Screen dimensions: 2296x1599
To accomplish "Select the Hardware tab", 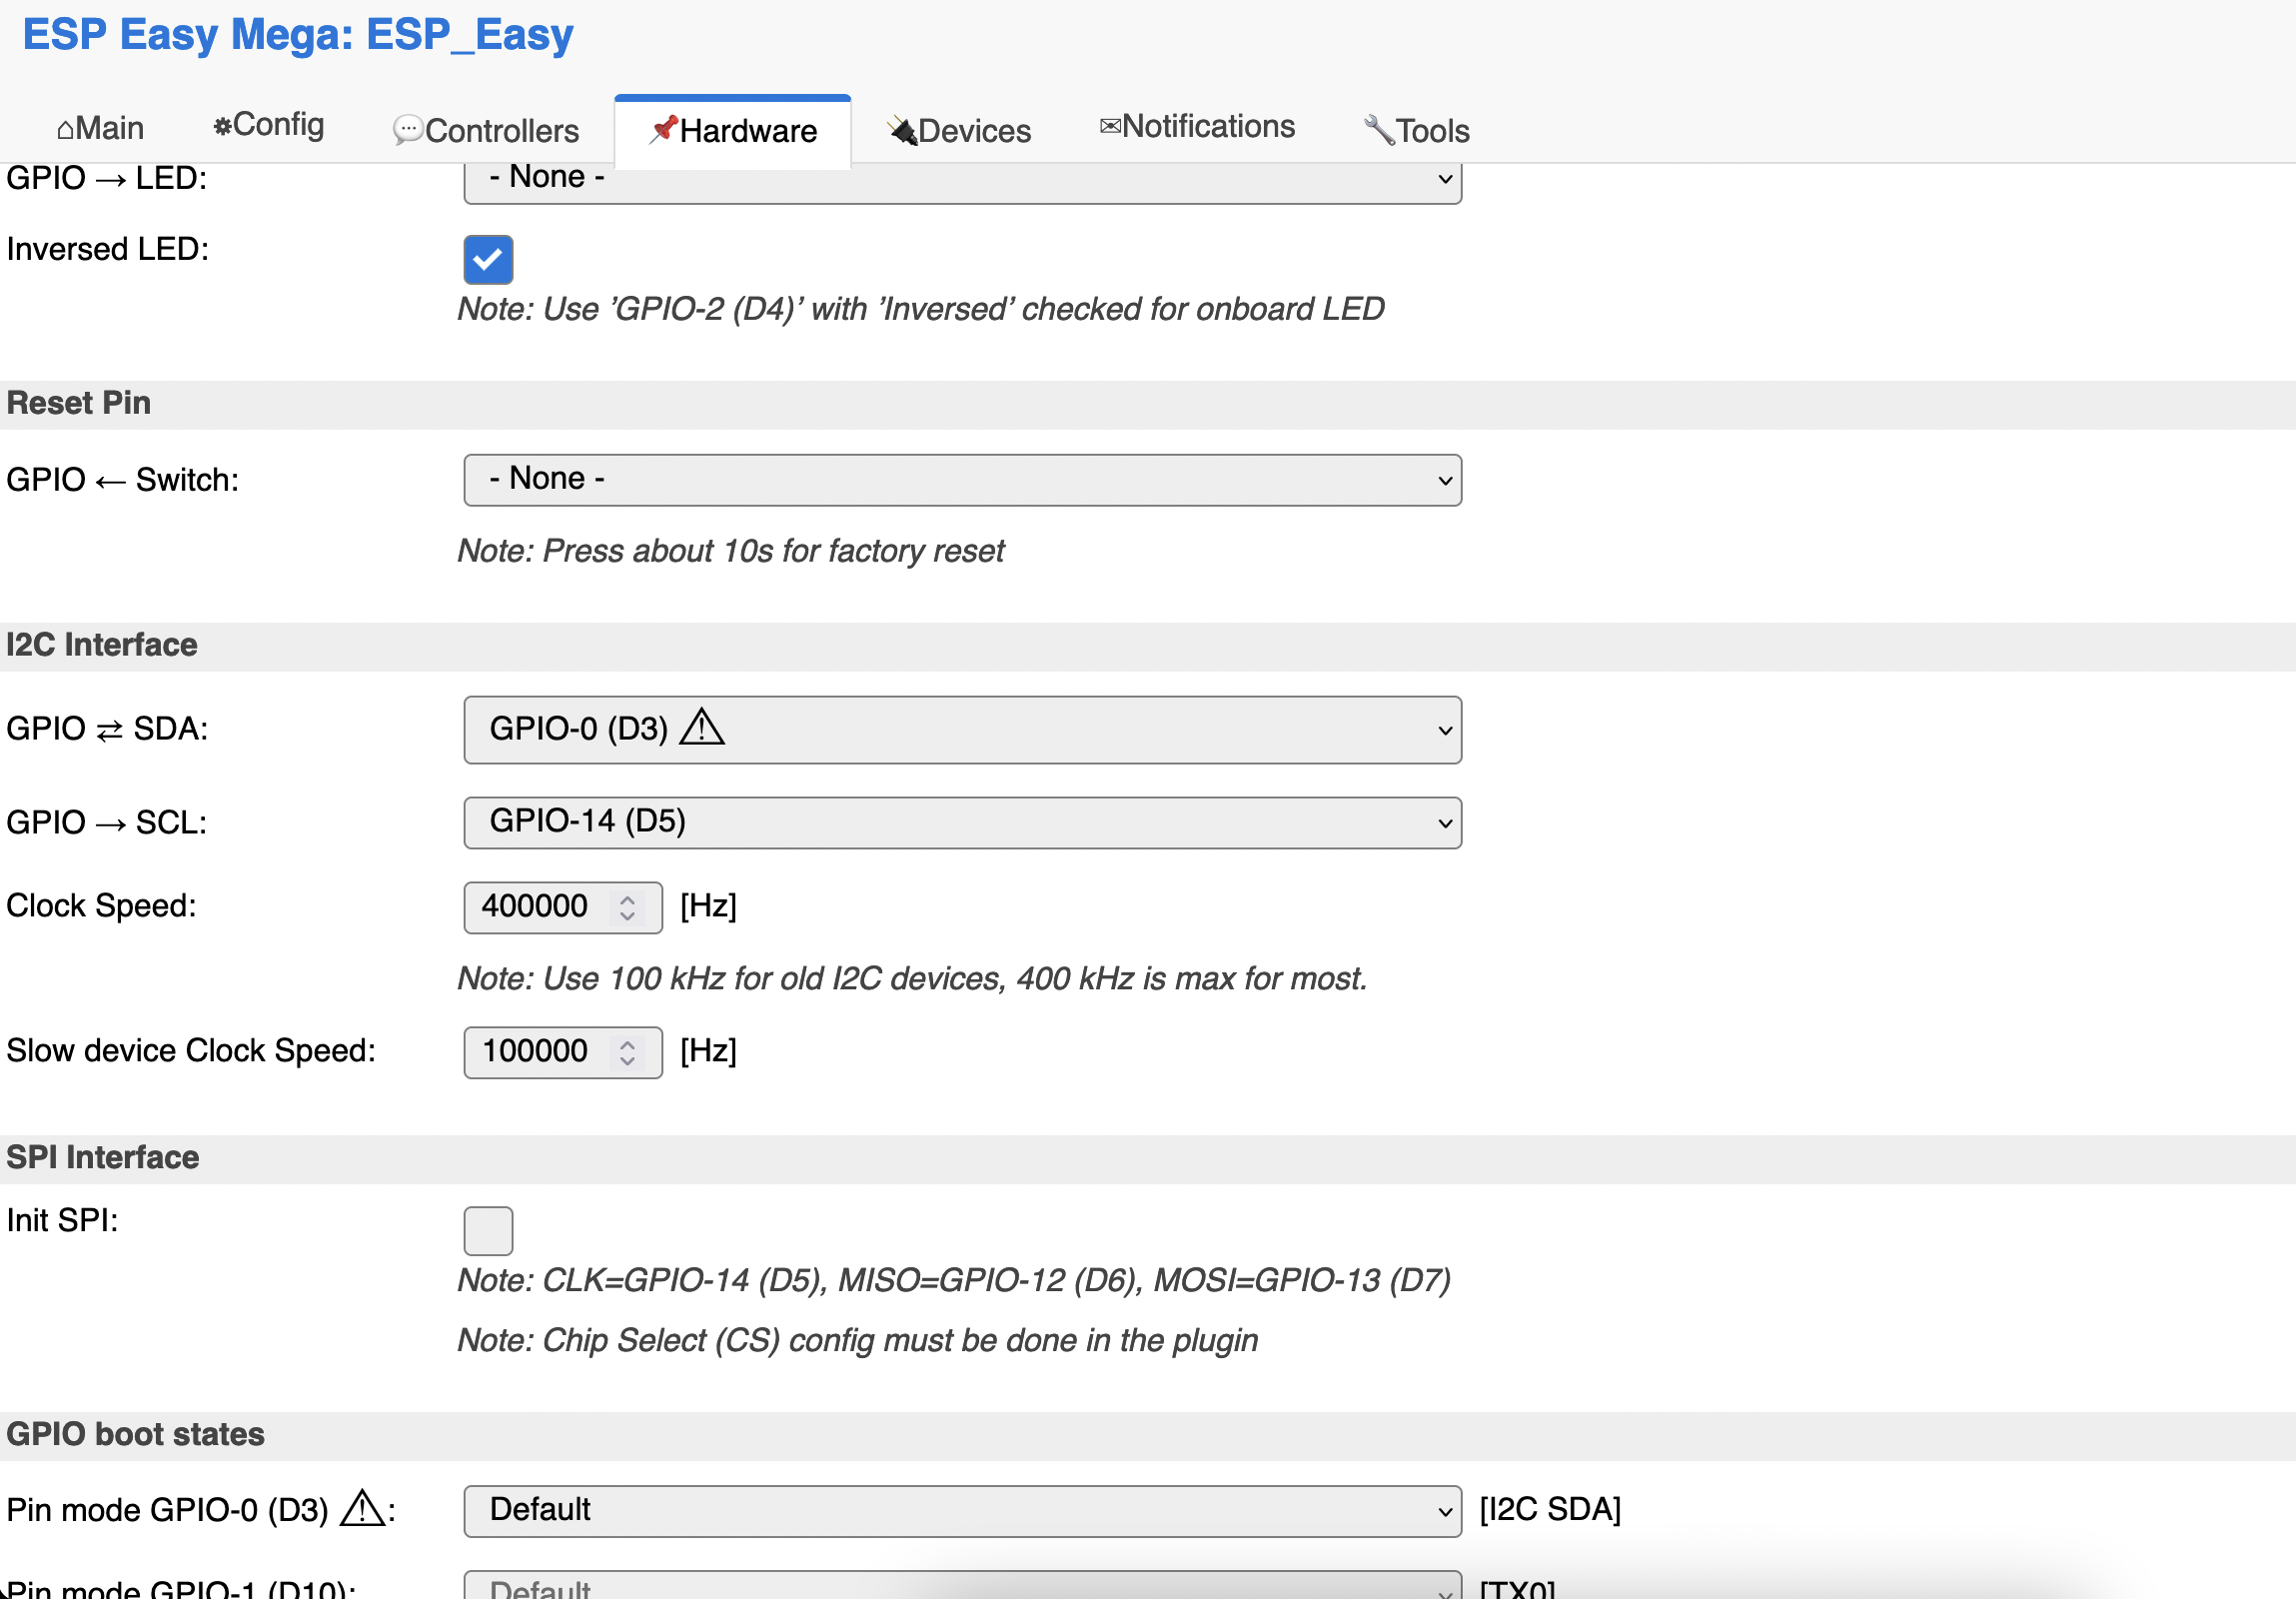I will (x=732, y=131).
